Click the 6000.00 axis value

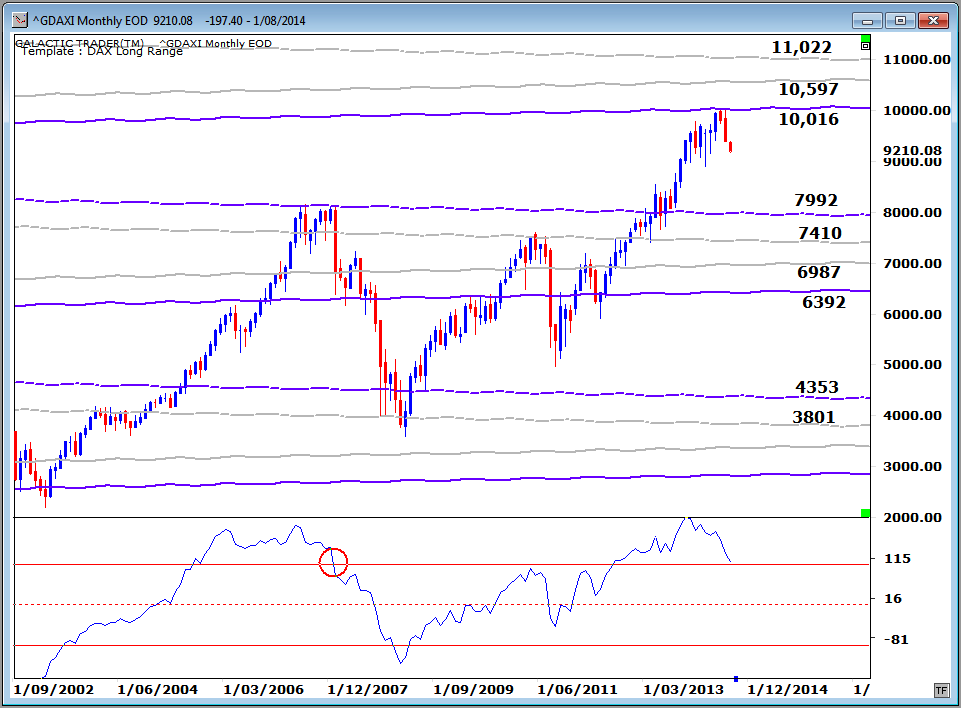pyautogui.click(x=912, y=314)
